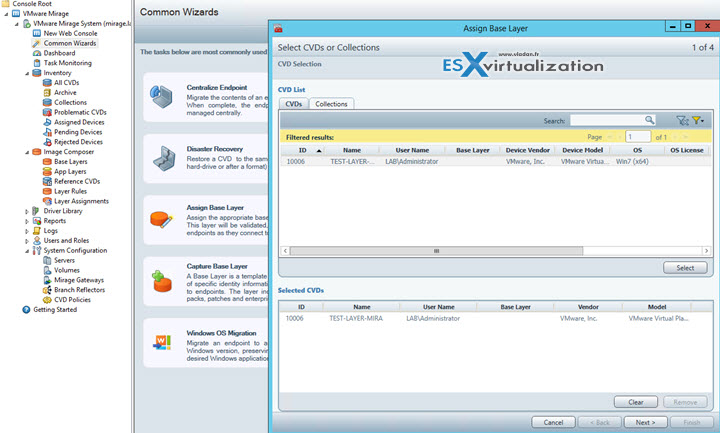Expand the Logs tree node

[x=27, y=231]
